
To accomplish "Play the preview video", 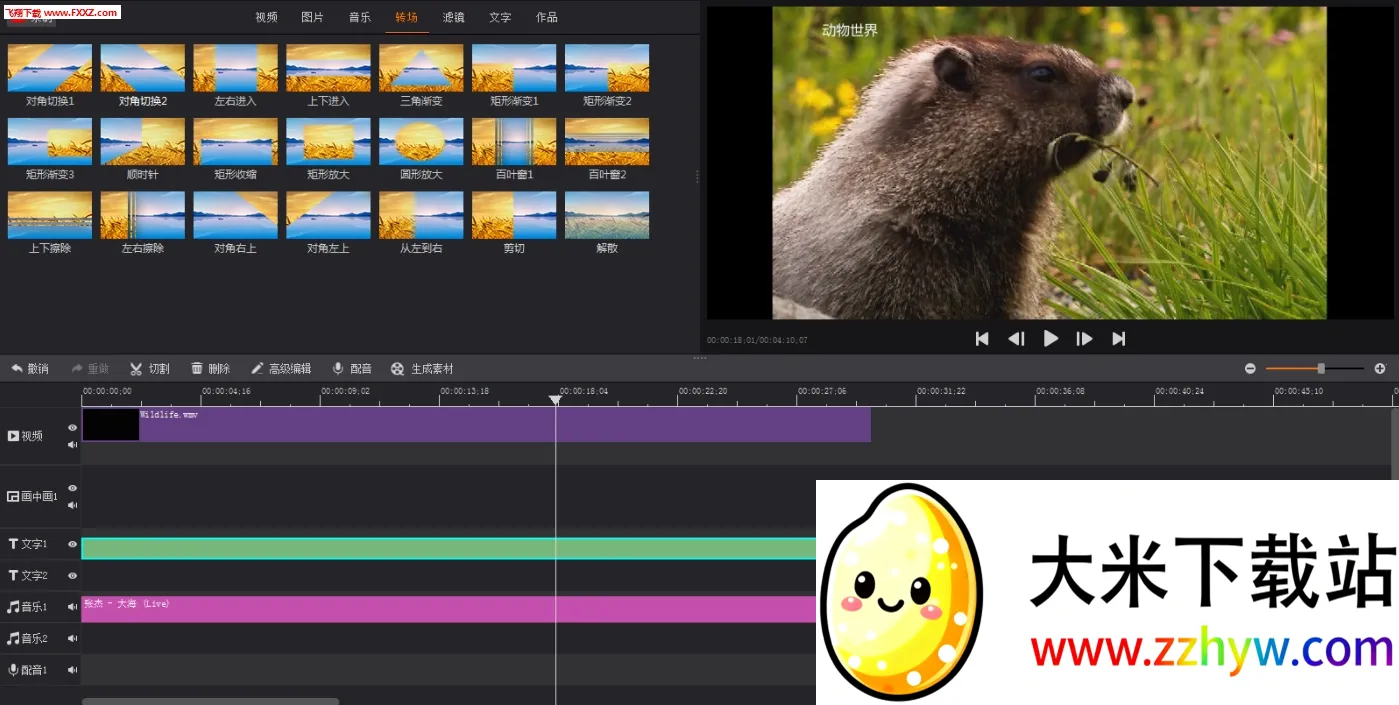I will [1050, 339].
